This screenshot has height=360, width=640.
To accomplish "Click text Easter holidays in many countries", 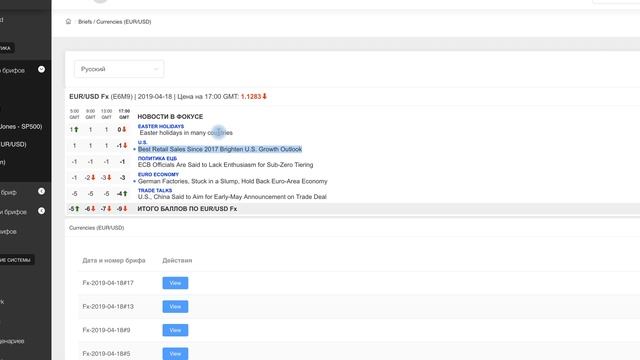I will (186, 133).
